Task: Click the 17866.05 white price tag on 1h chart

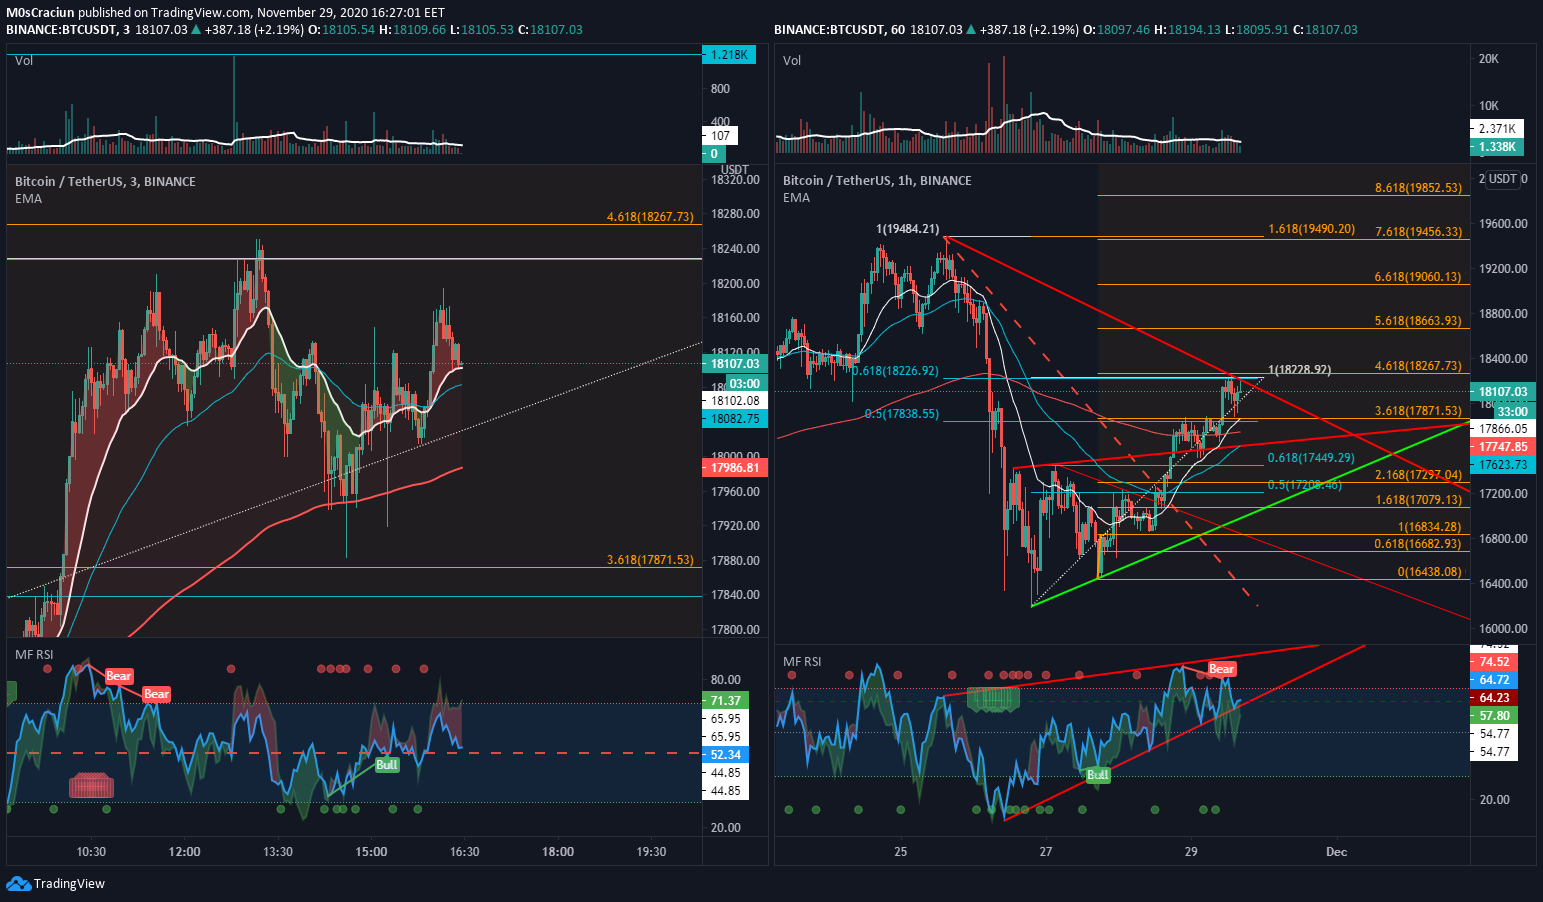Action: pyautogui.click(x=1503, y=428)
